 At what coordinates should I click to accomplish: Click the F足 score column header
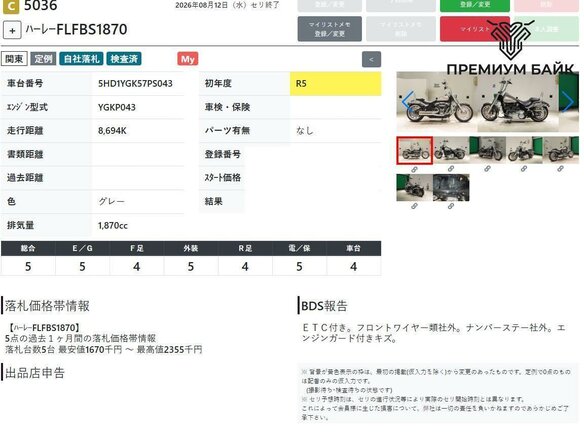137,248
